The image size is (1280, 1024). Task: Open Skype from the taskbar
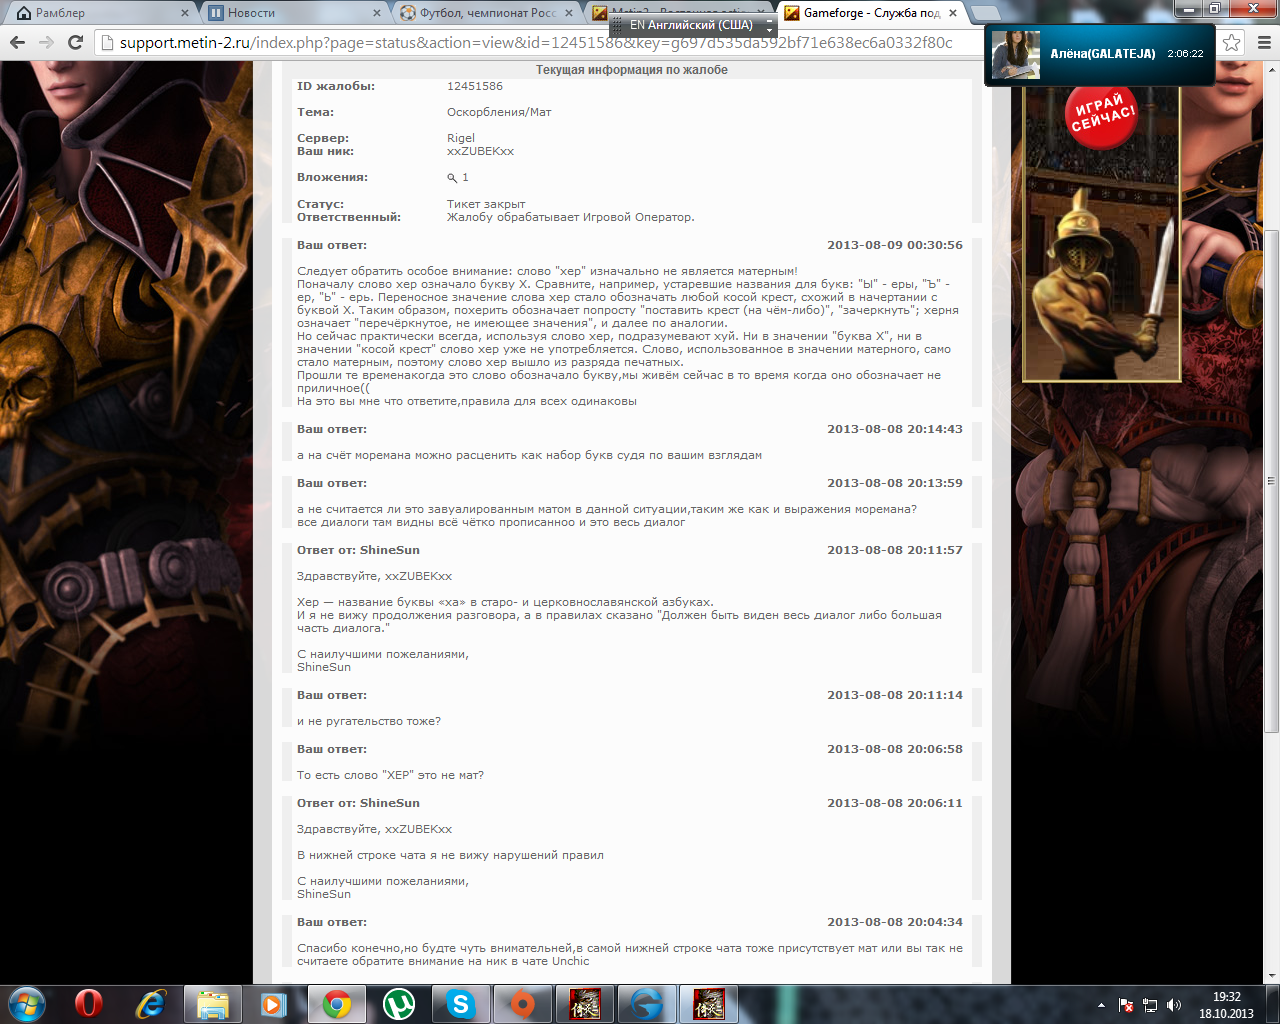pyautogui.click(x=460, y=1004)
